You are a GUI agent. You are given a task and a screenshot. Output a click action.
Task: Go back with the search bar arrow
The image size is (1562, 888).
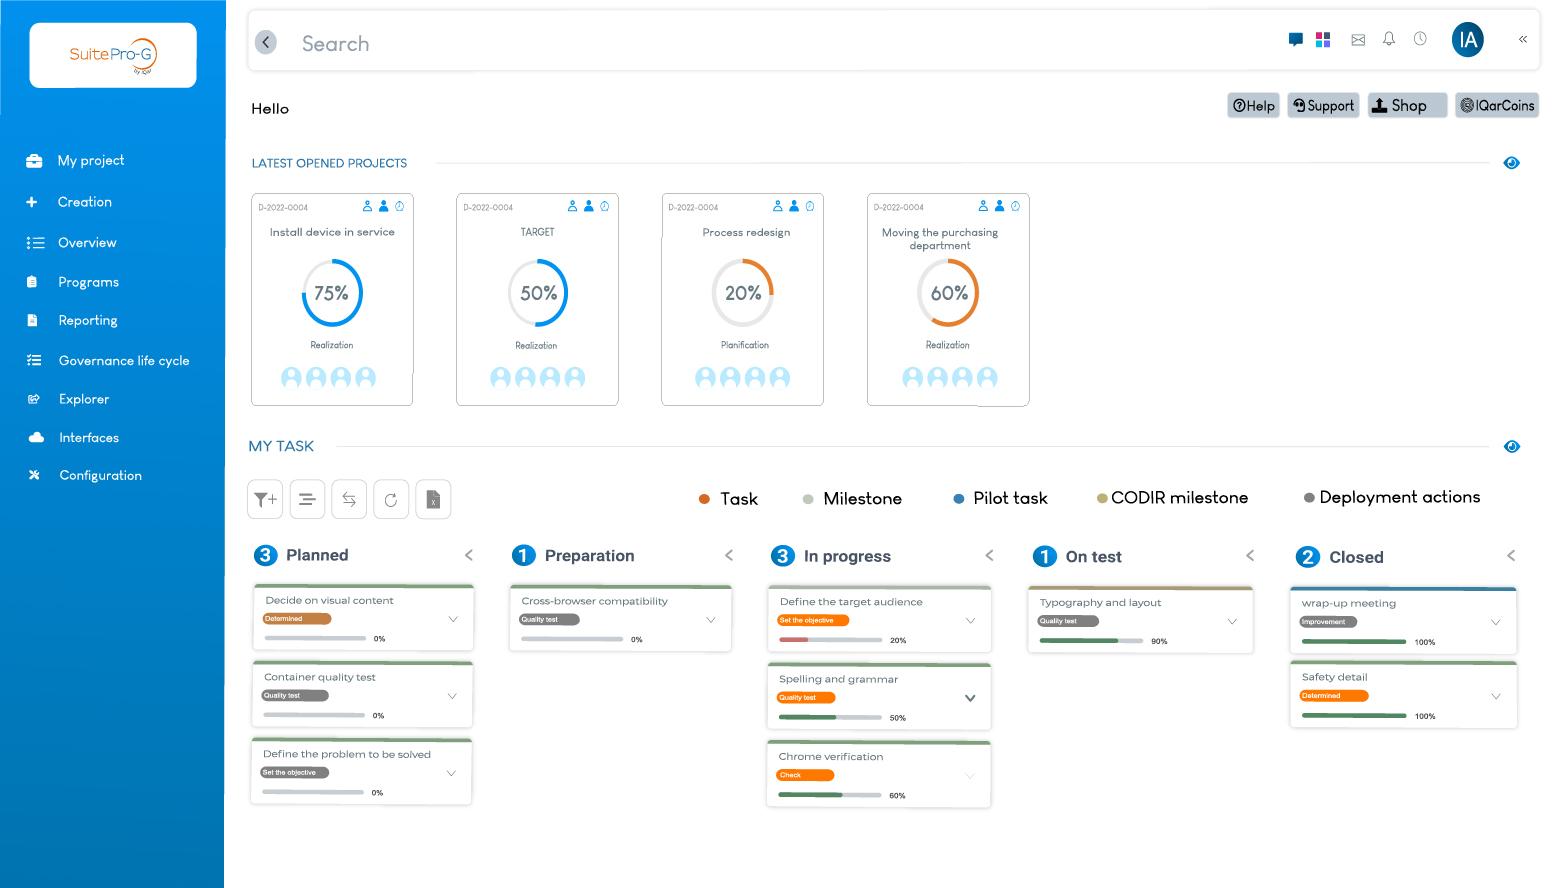266,42
